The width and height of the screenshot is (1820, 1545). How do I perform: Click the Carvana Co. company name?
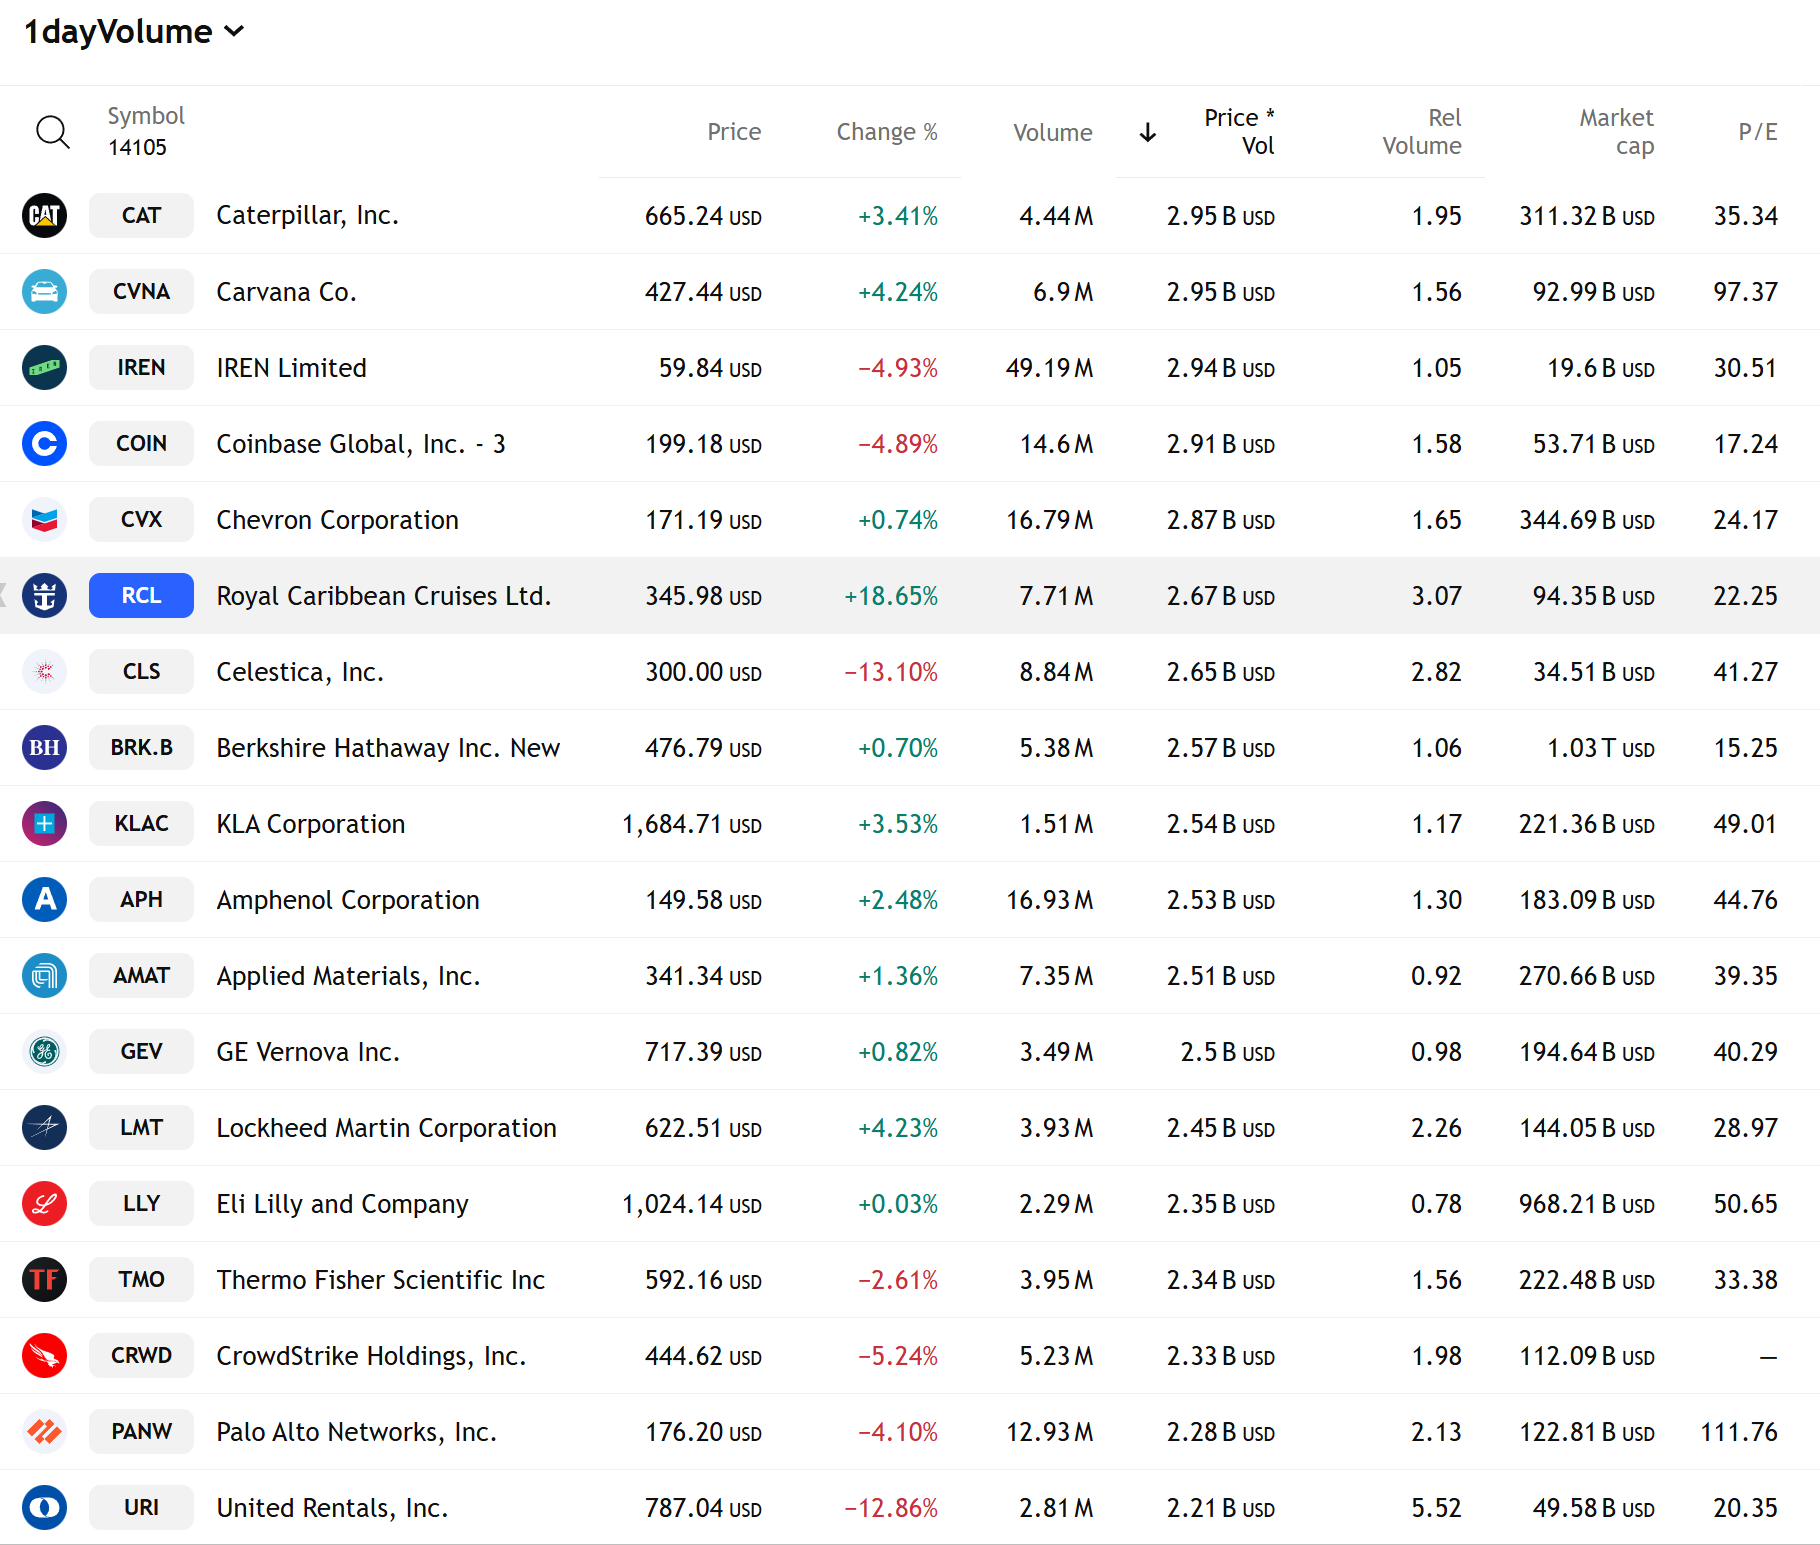[x=286, y=292]
